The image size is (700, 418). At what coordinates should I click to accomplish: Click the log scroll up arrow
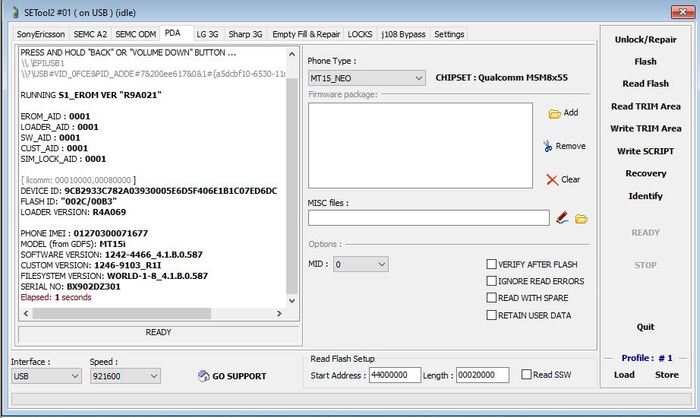(x=292, y=54)
